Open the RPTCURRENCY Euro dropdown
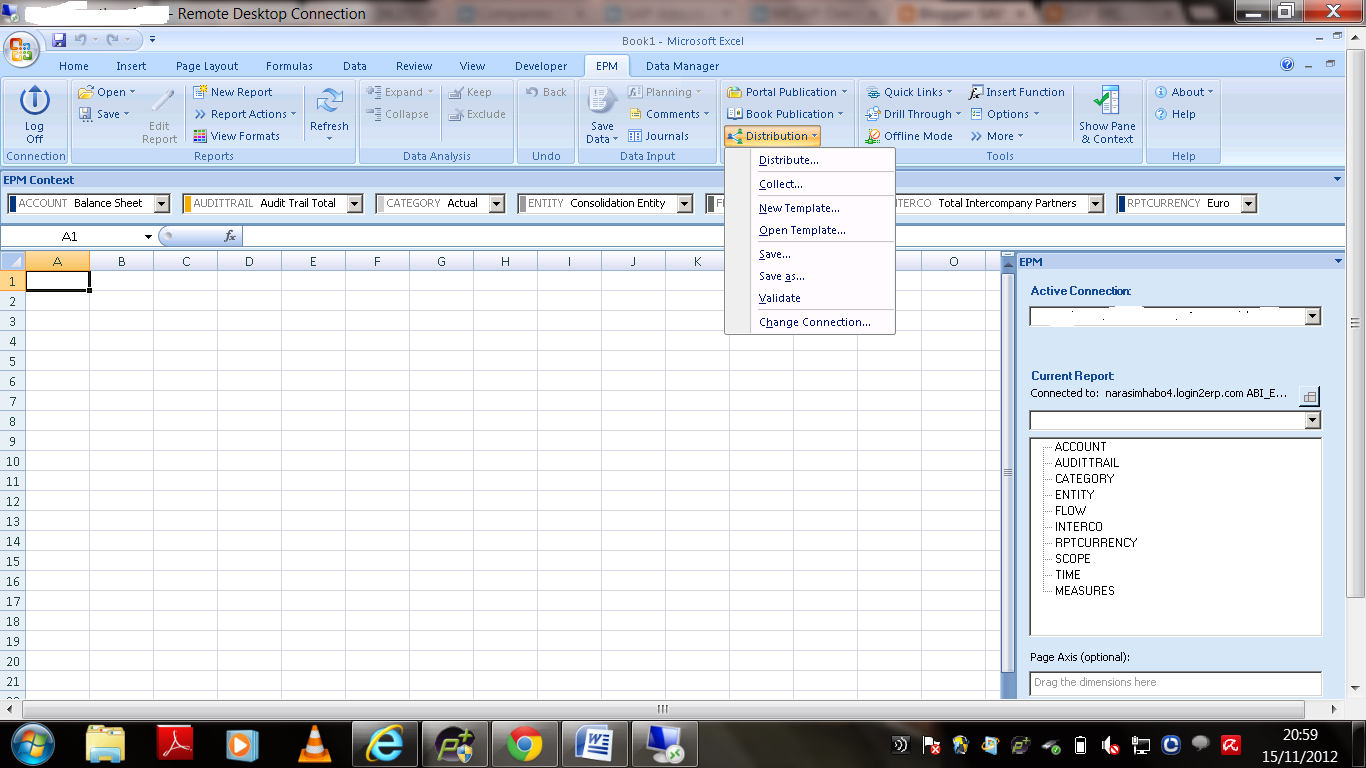The height and width of the screenshot is (768, 1366). [x=1248, y=203]
